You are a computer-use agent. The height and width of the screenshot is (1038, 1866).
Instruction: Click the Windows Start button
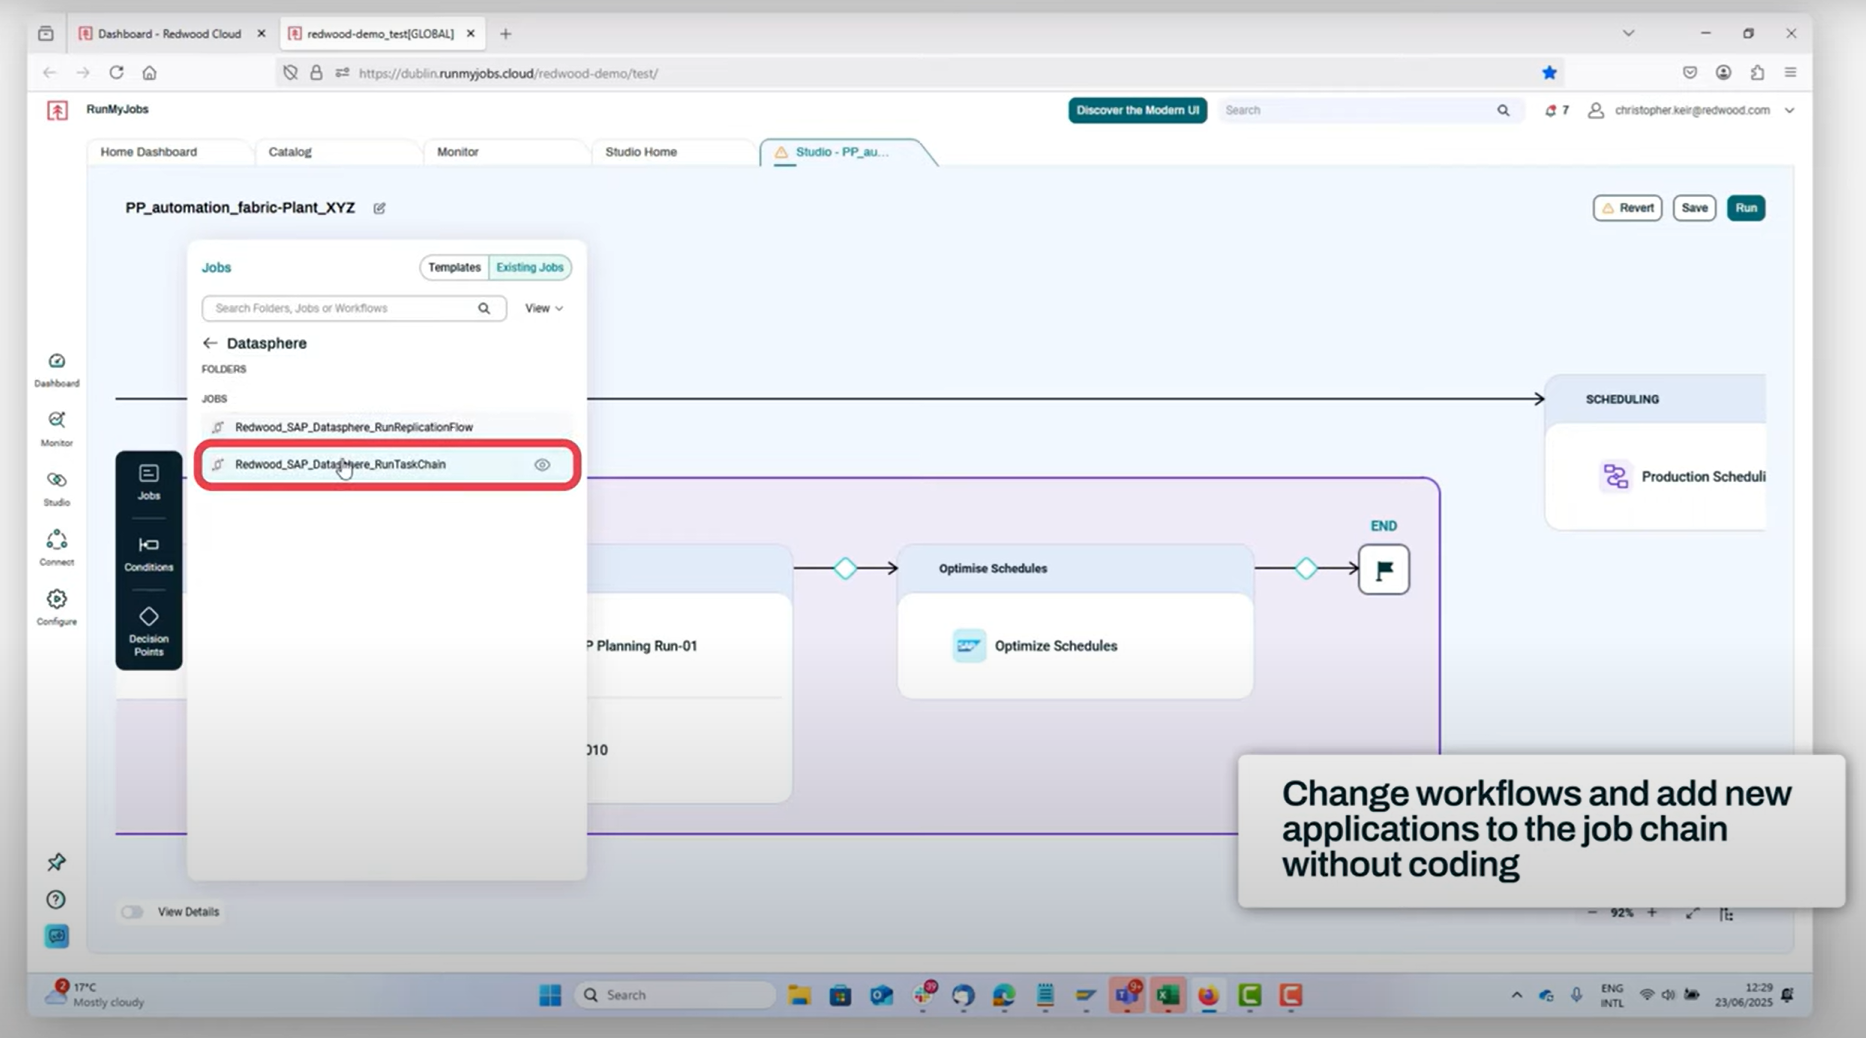[550, 995]
